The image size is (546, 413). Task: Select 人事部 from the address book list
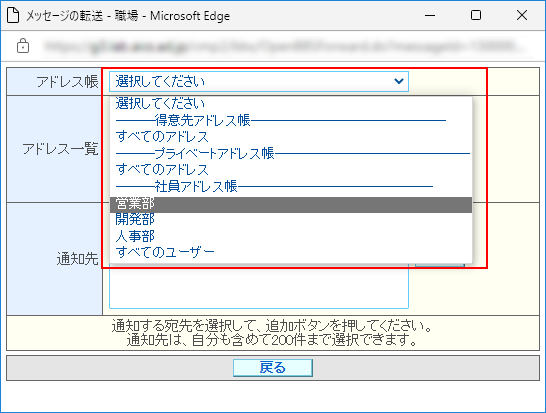tap(291, 236)
